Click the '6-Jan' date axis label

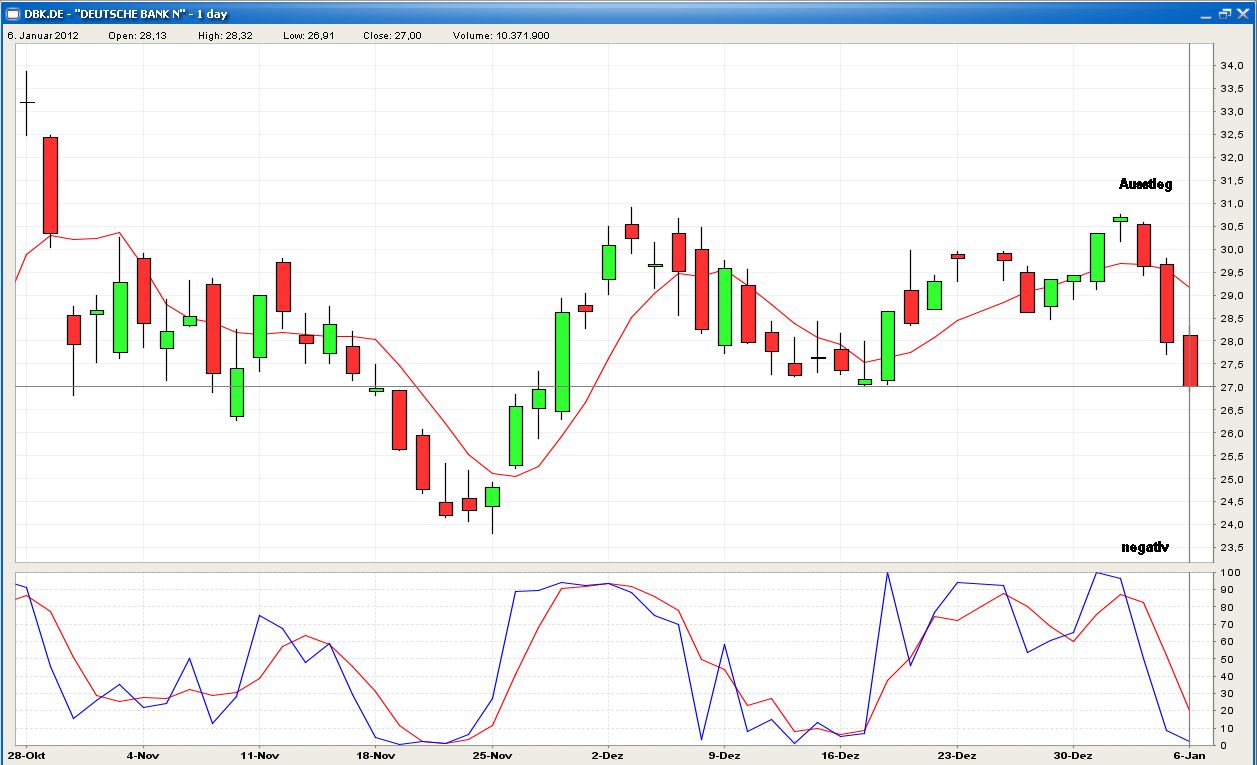(x=1188, y=755)
